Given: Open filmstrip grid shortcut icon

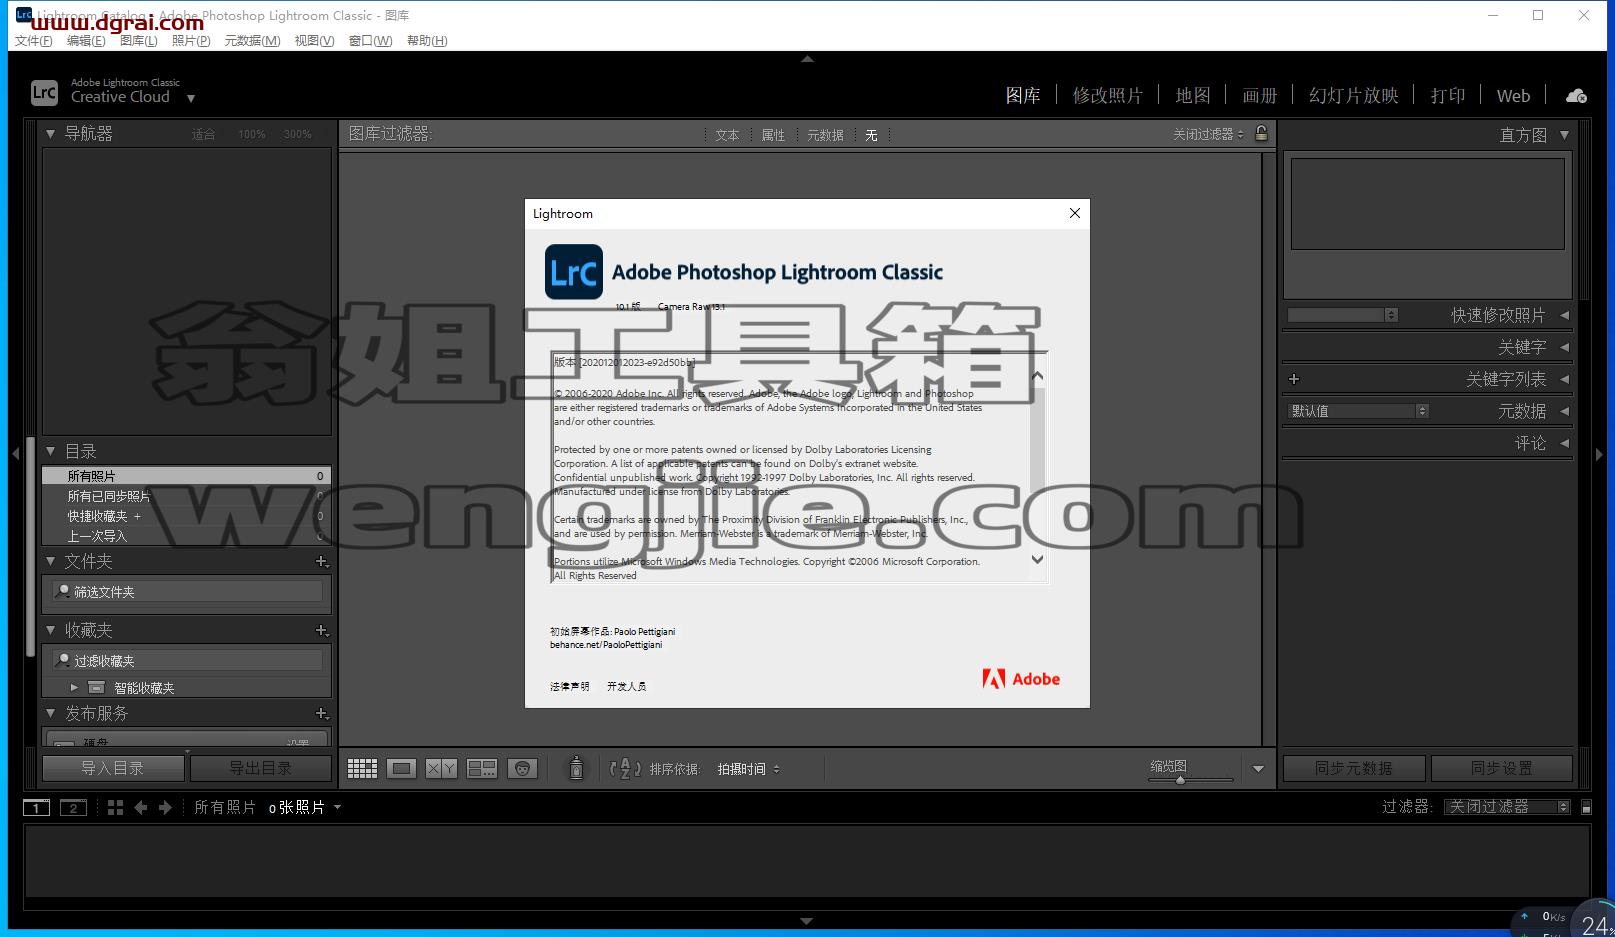Looking at the screenshot, I should coord(115,807).
